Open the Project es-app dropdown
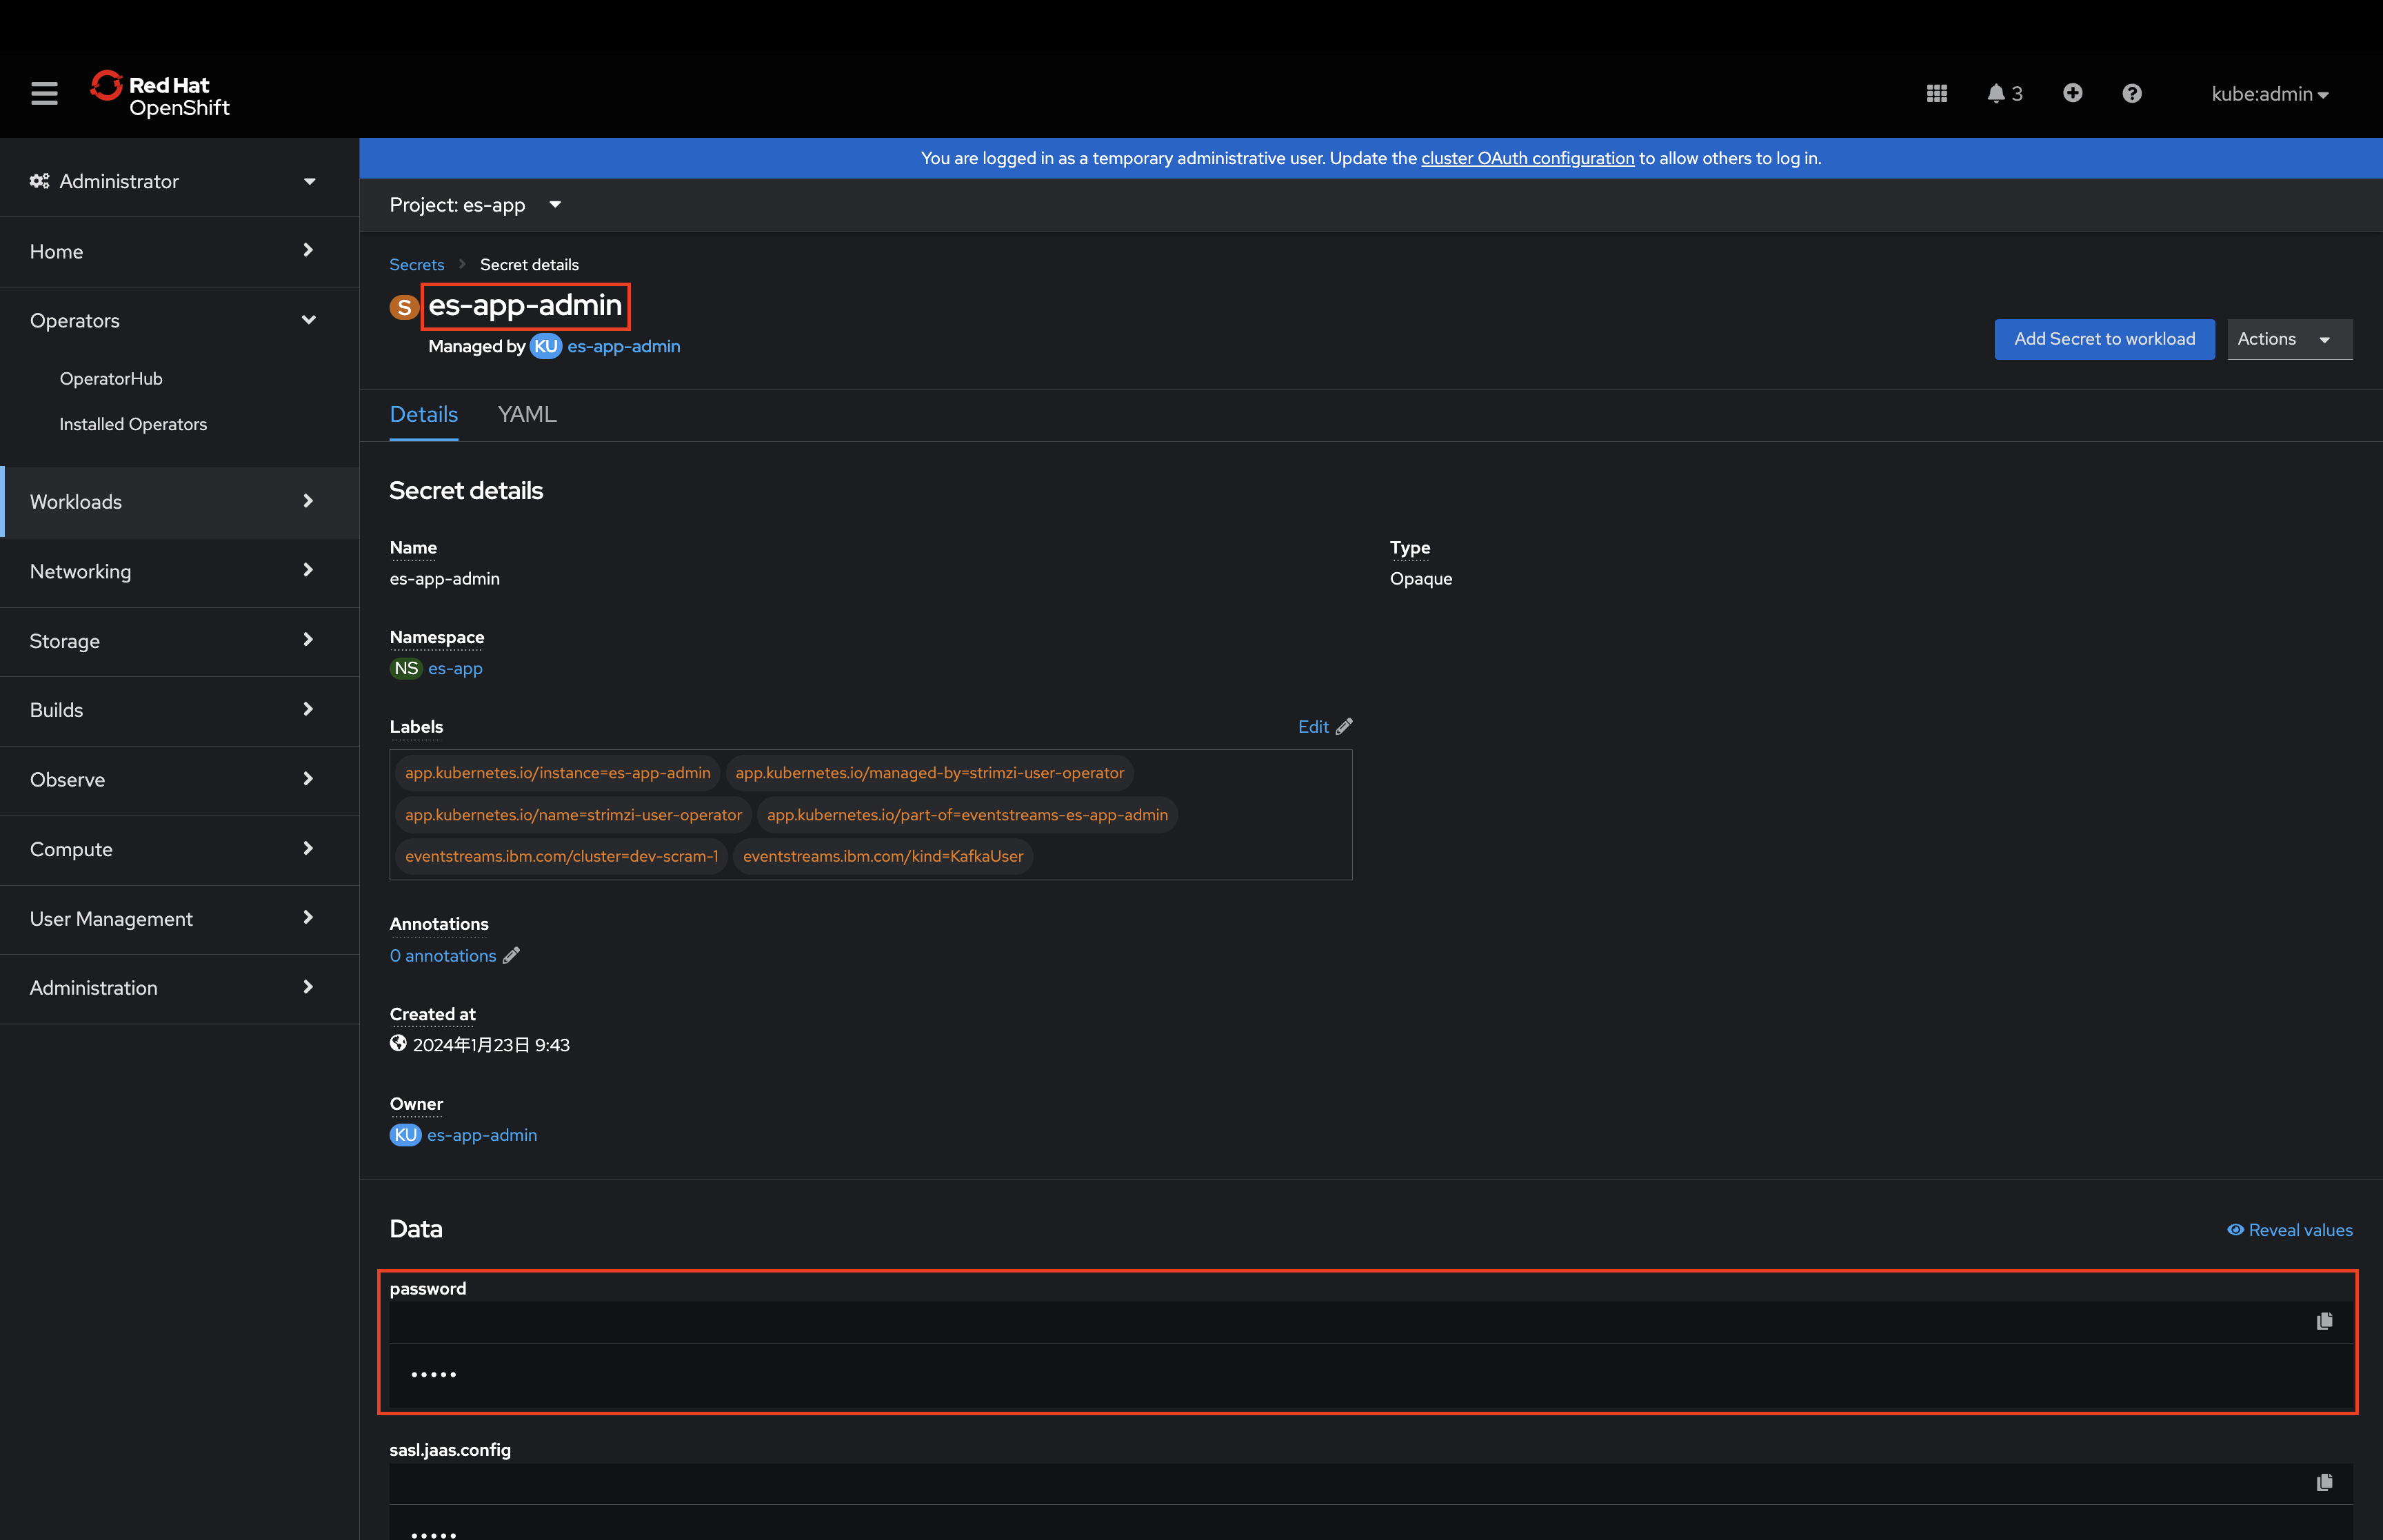Viewport: 2383px width, 1540px height. (x=475, y=205)
